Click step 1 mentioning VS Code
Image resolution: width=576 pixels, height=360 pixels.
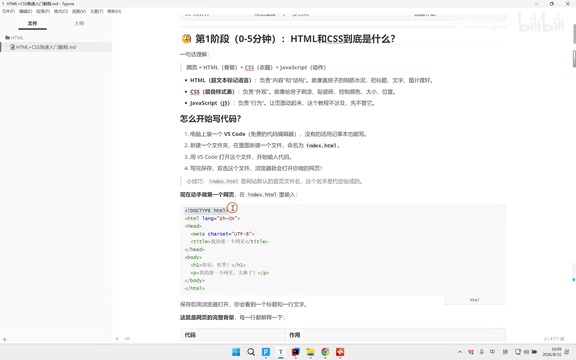tap(278, 134)
